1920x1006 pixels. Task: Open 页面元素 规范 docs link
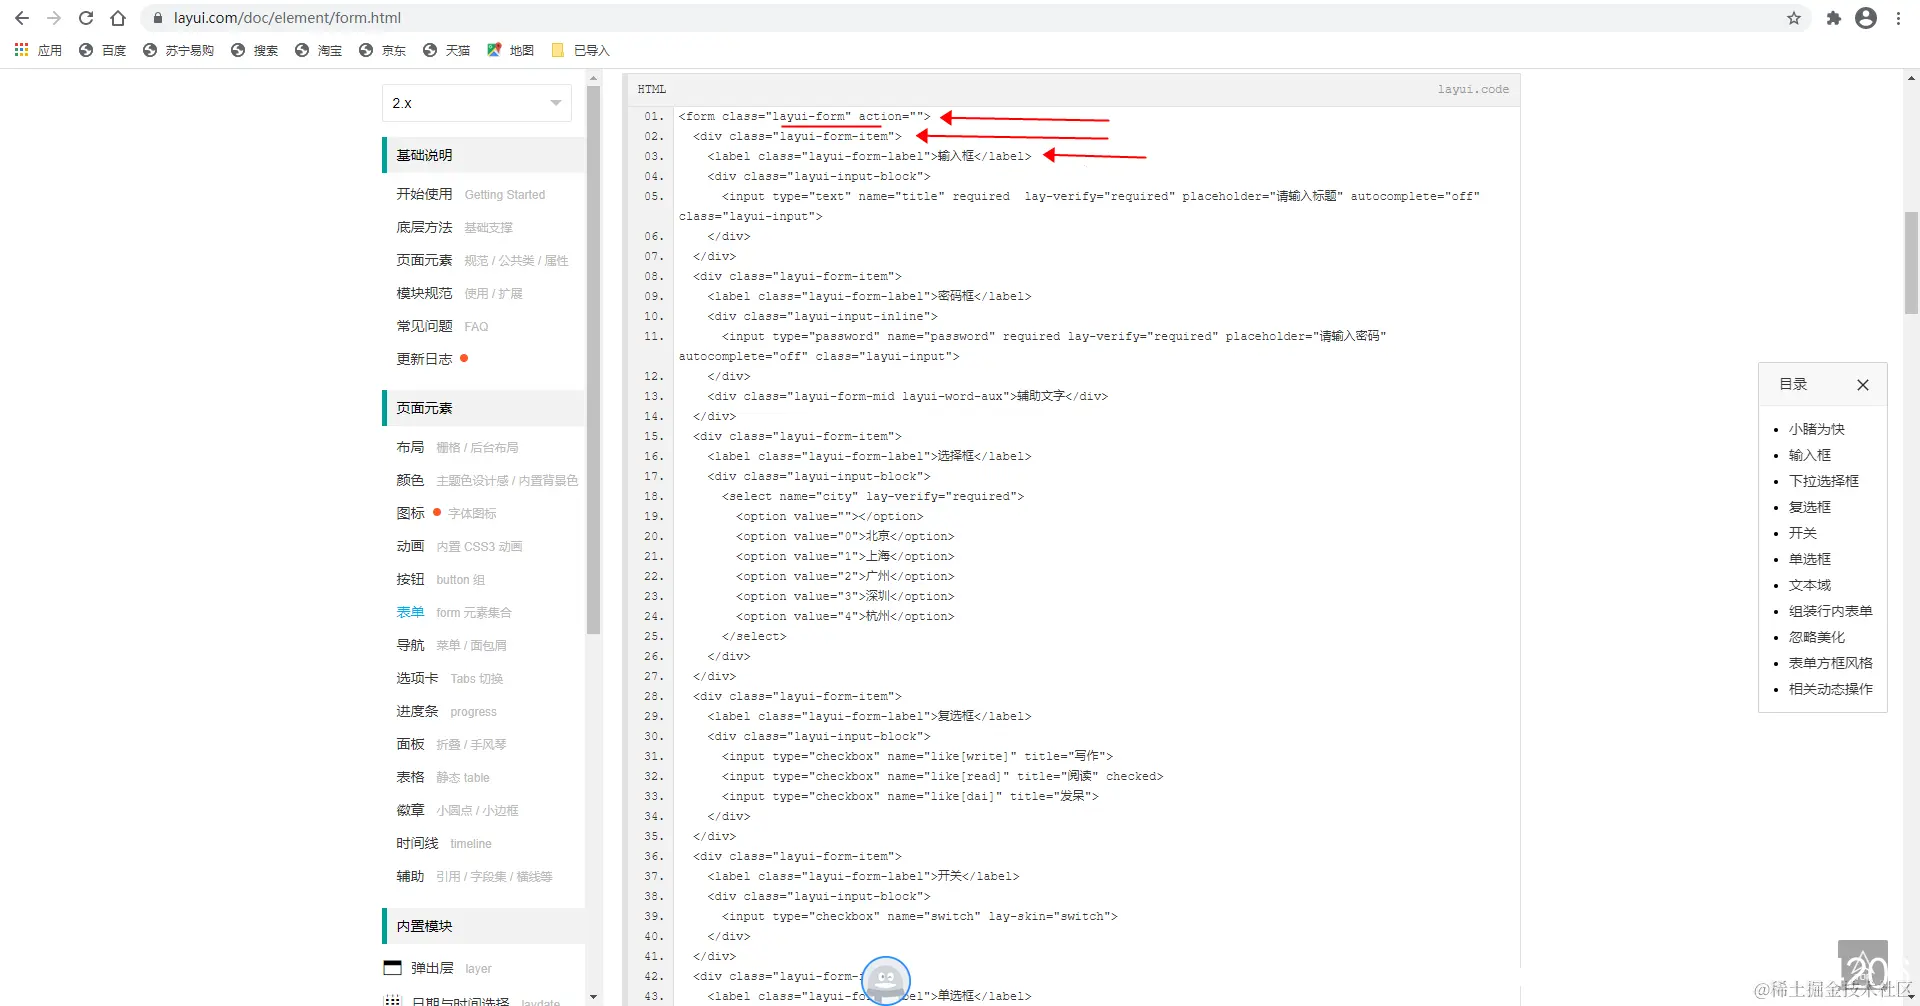click(x=483, y=260)
